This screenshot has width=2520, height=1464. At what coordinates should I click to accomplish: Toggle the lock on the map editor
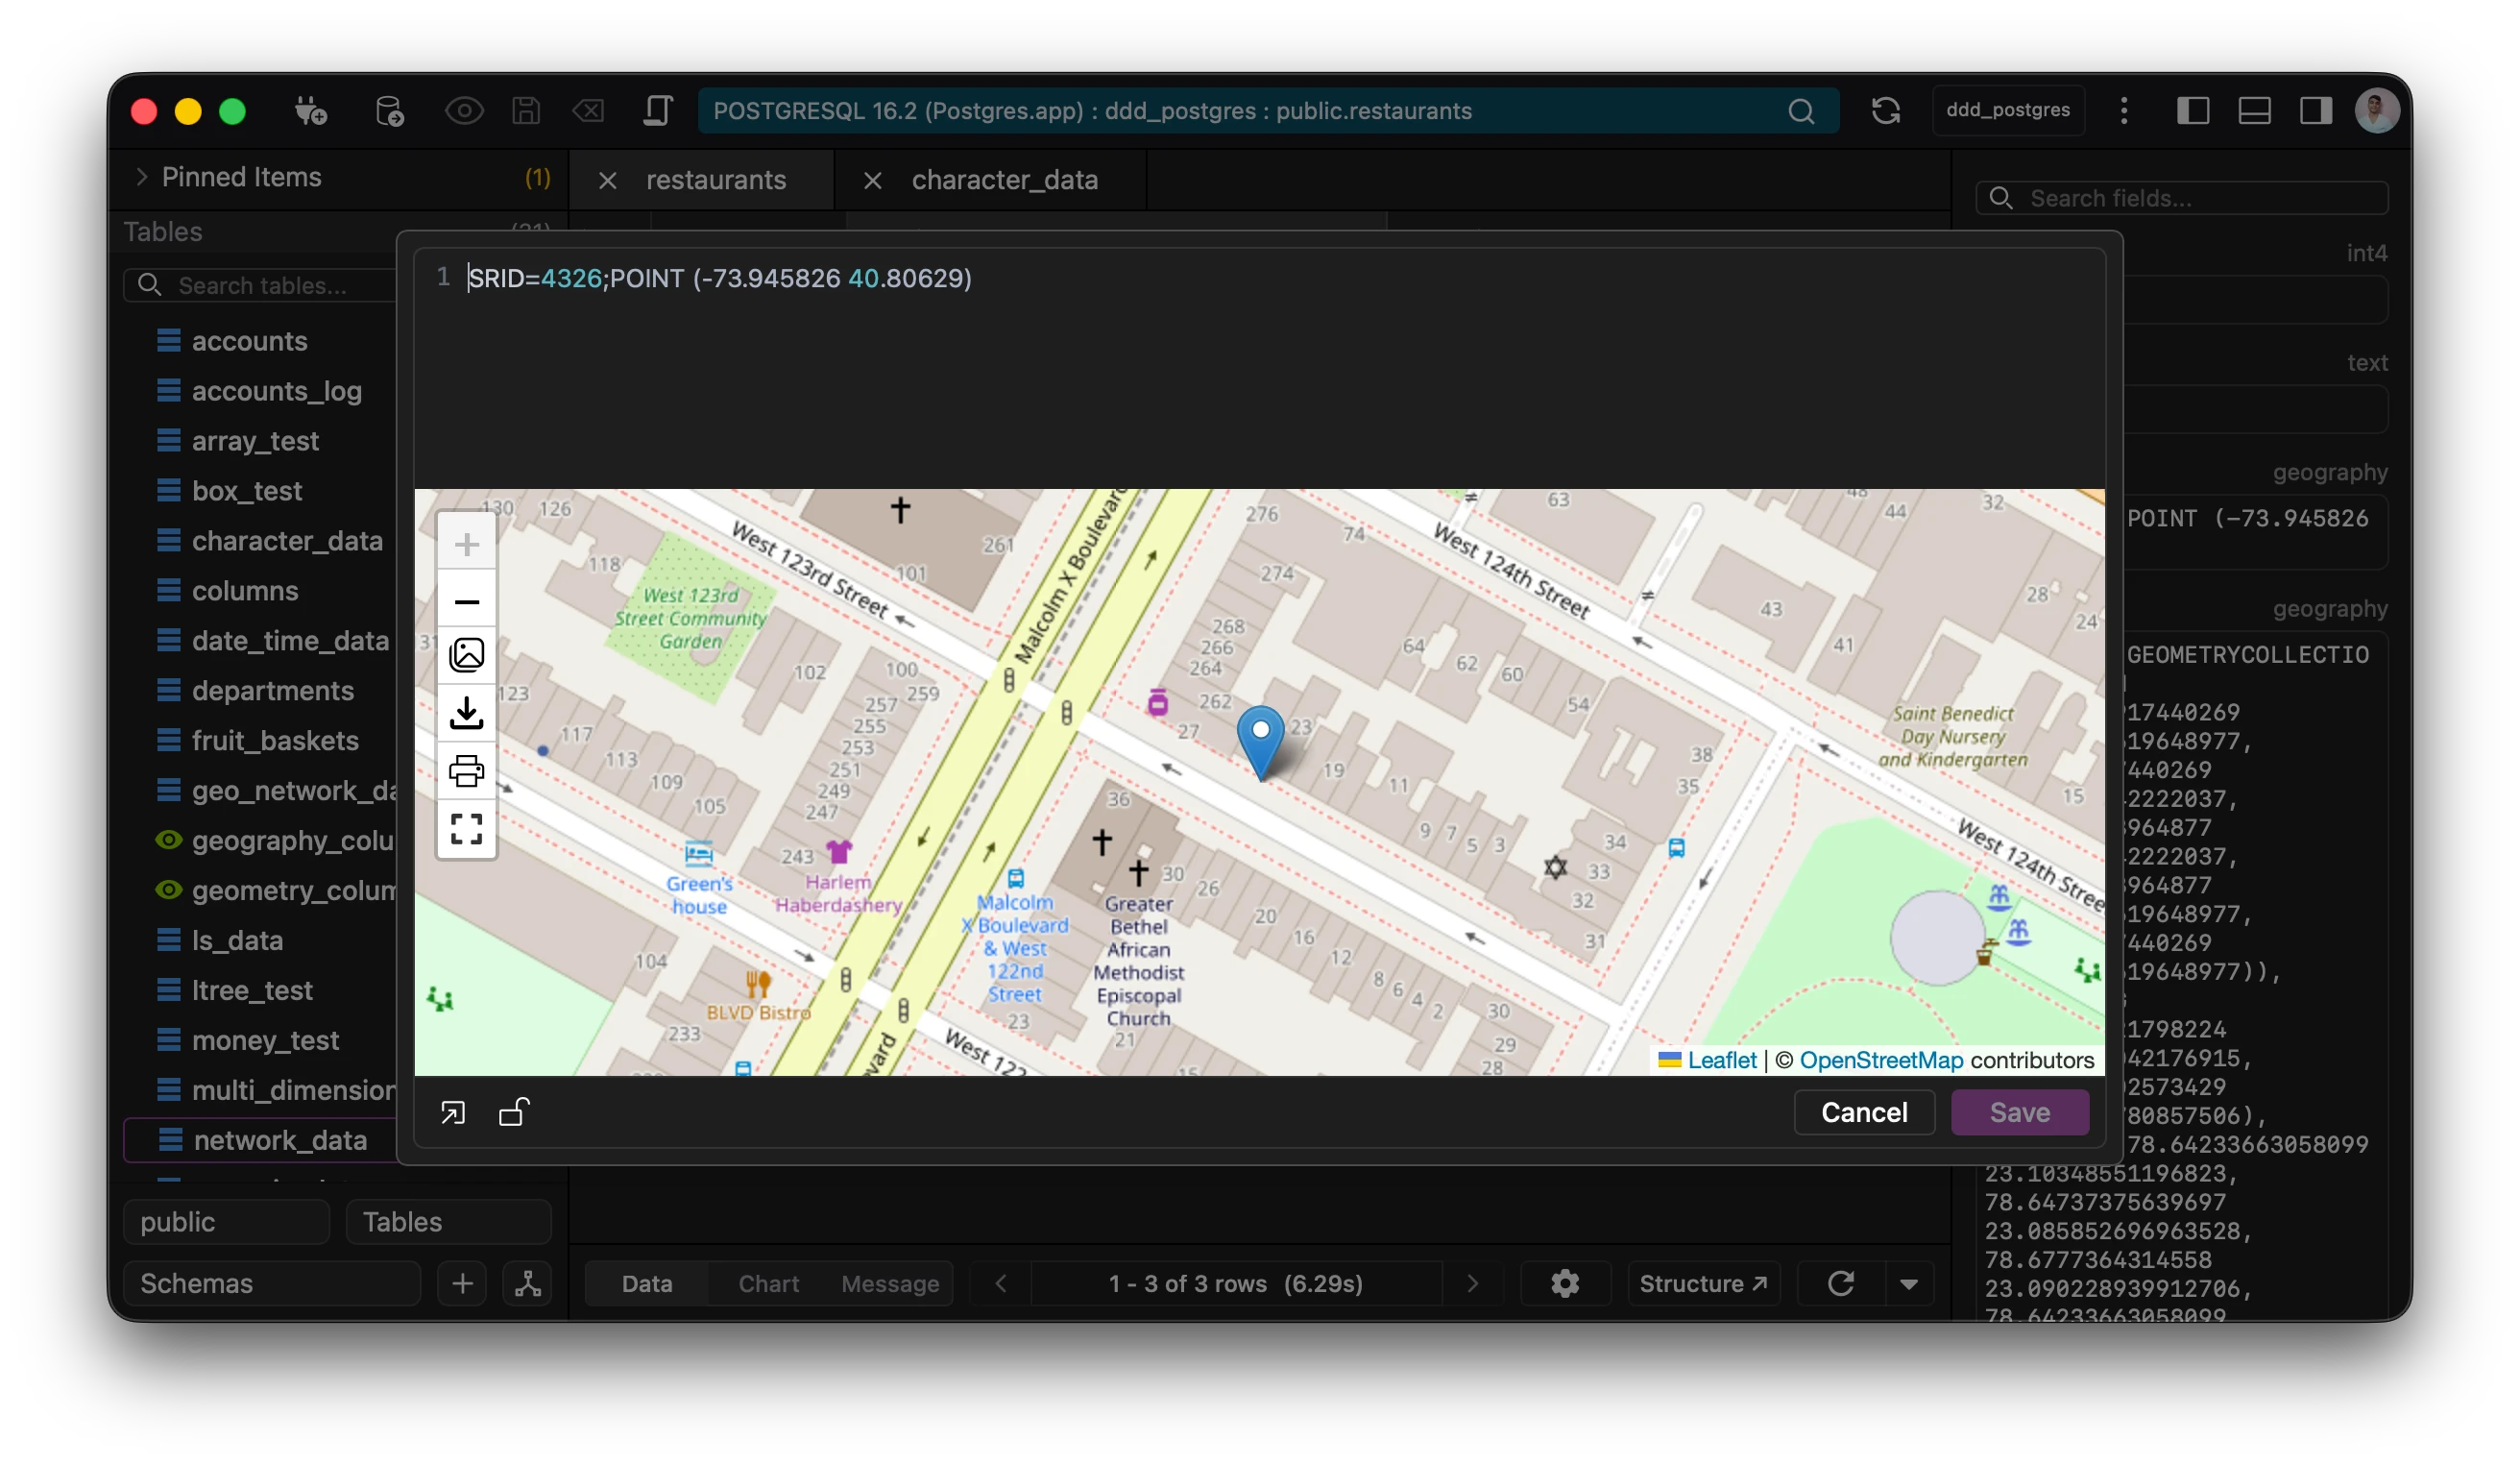point(513,1112)
